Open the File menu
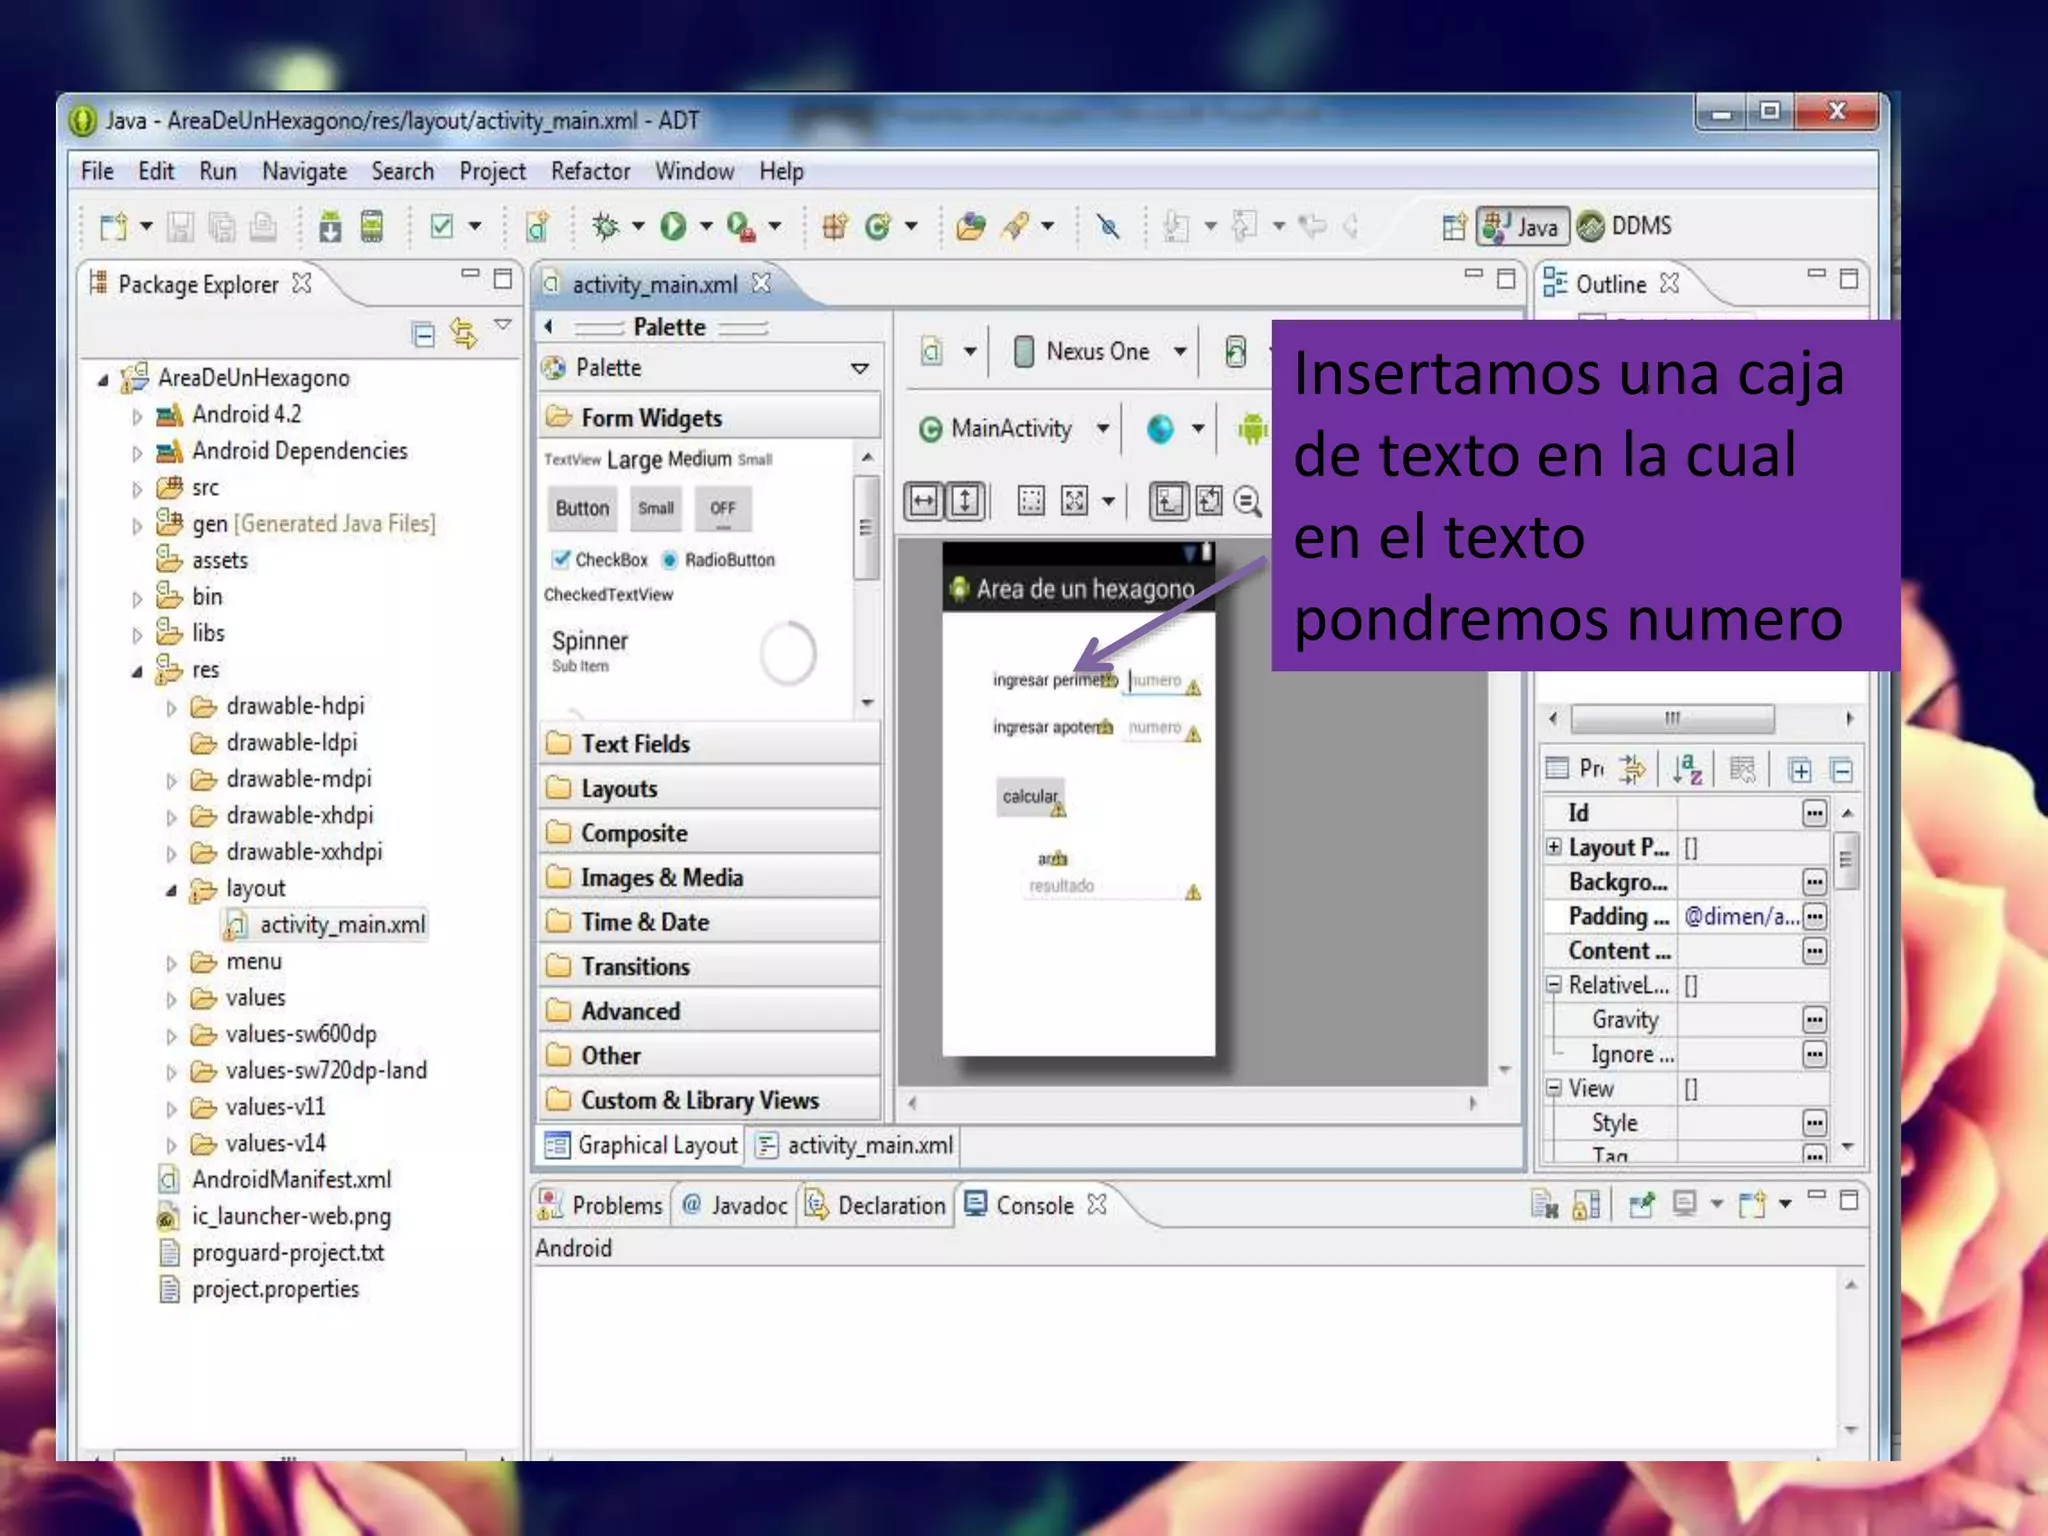 (97, 171)
